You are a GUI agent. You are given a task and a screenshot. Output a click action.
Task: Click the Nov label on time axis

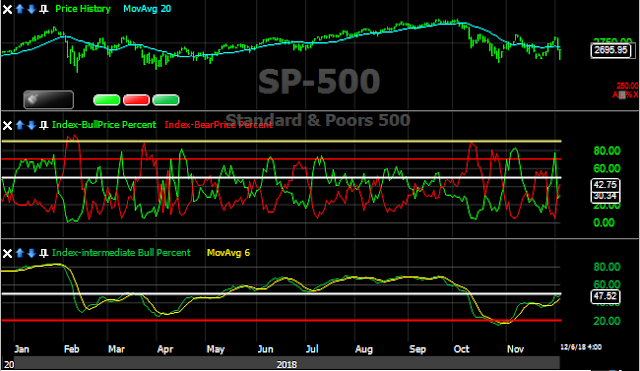pos(515,349)
